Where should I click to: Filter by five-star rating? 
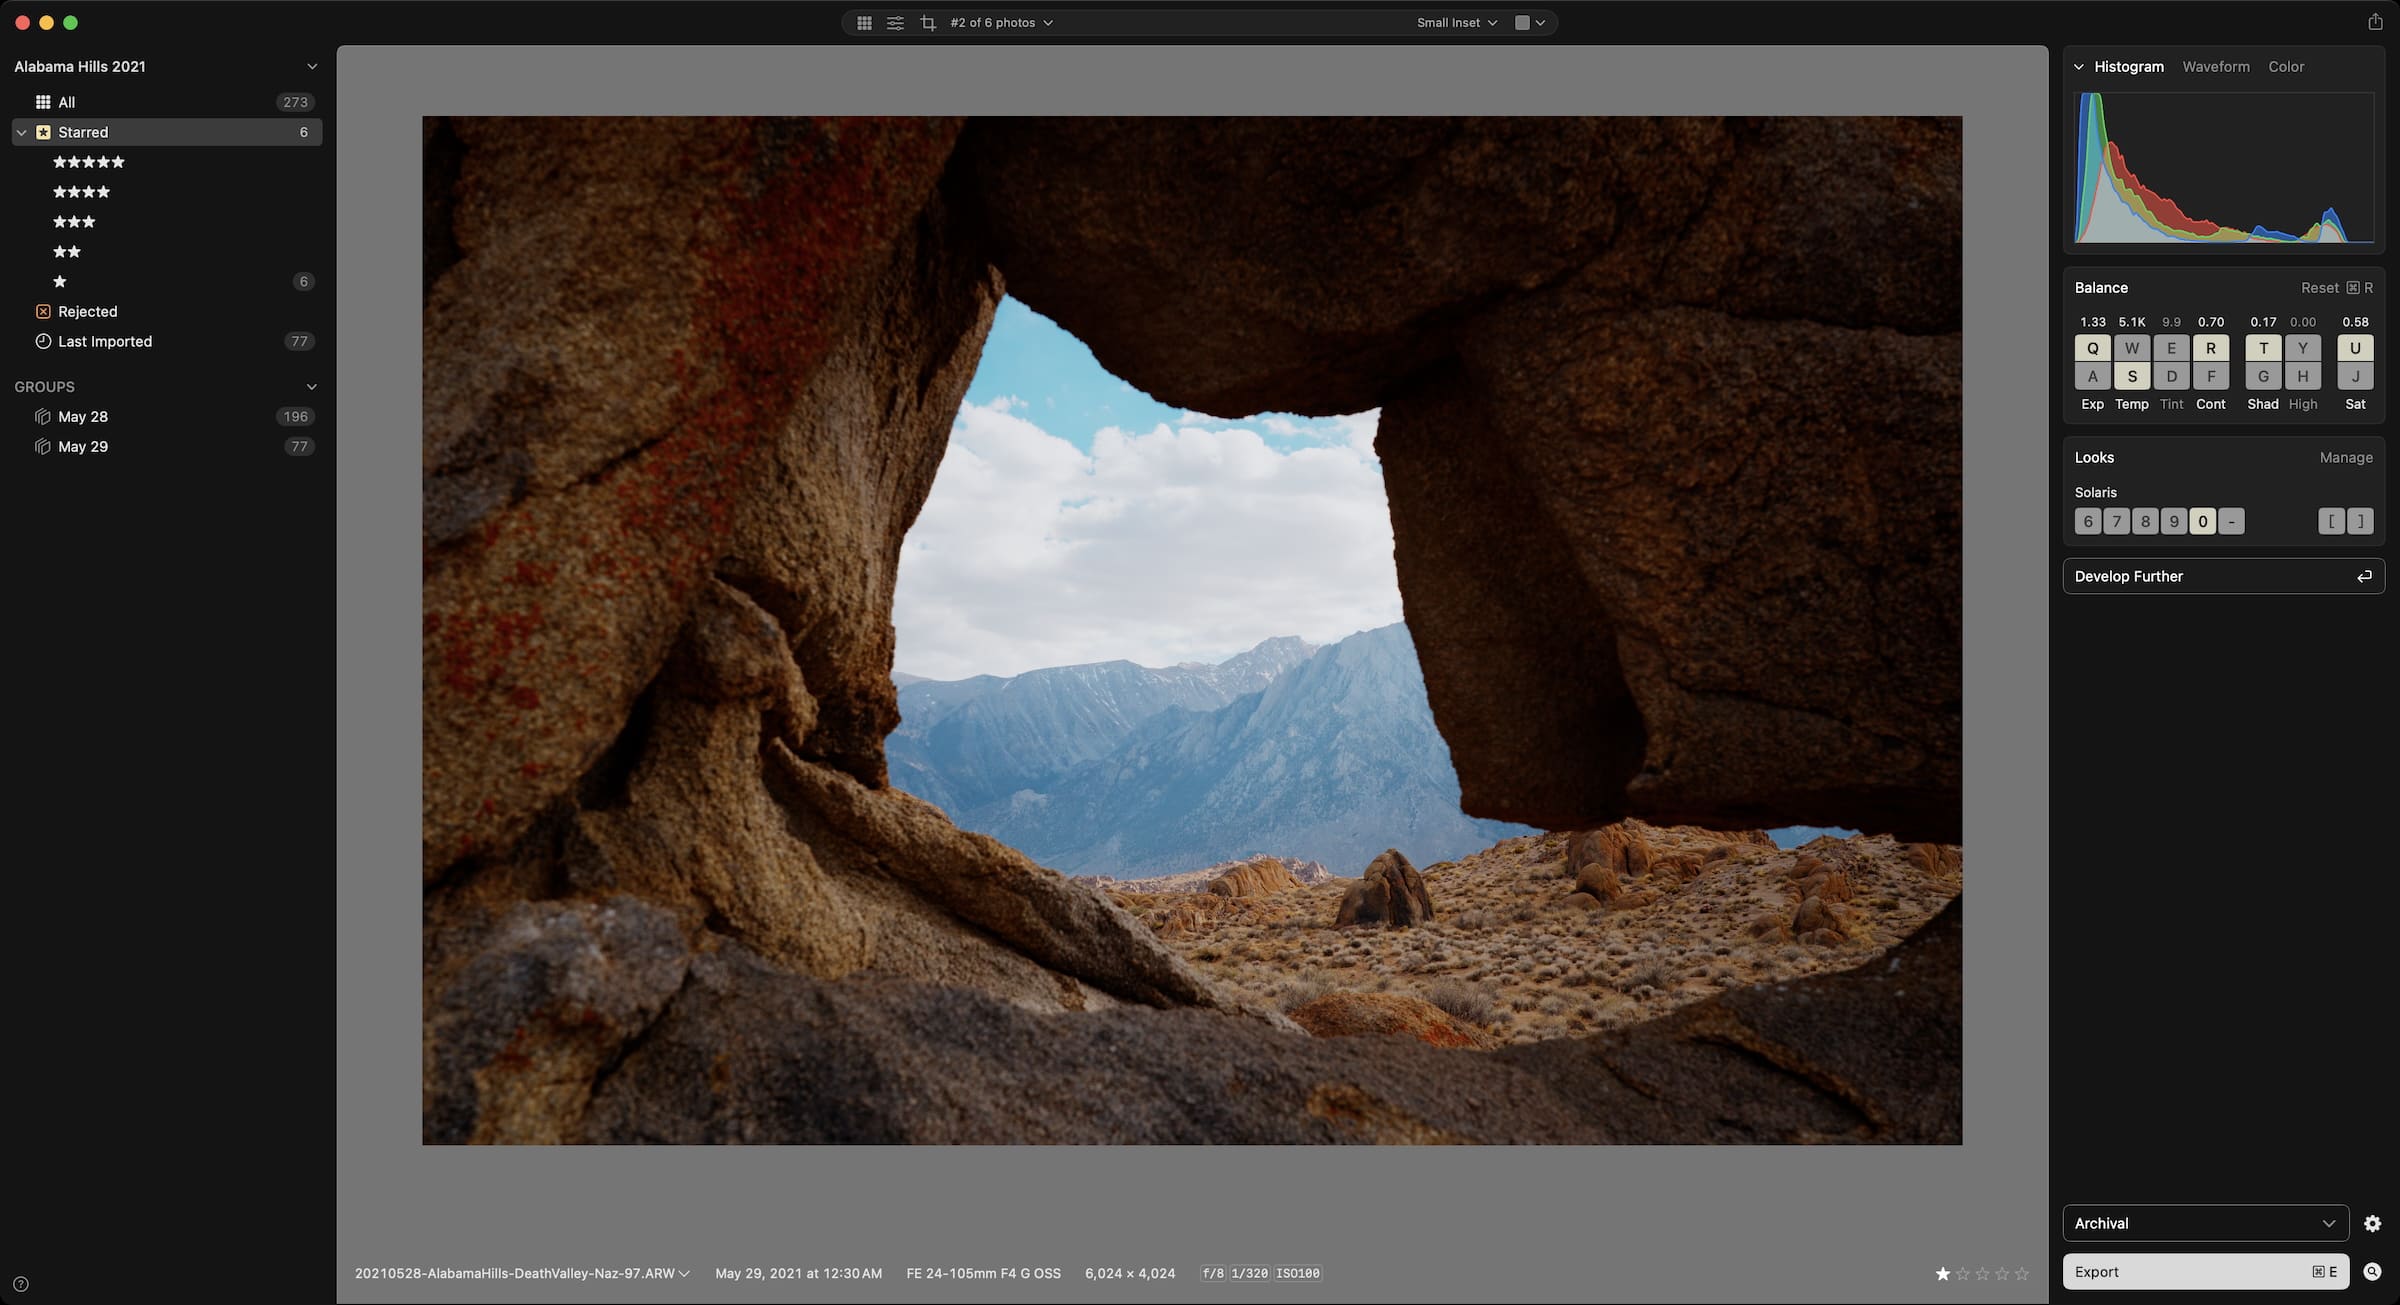(89, 162)
